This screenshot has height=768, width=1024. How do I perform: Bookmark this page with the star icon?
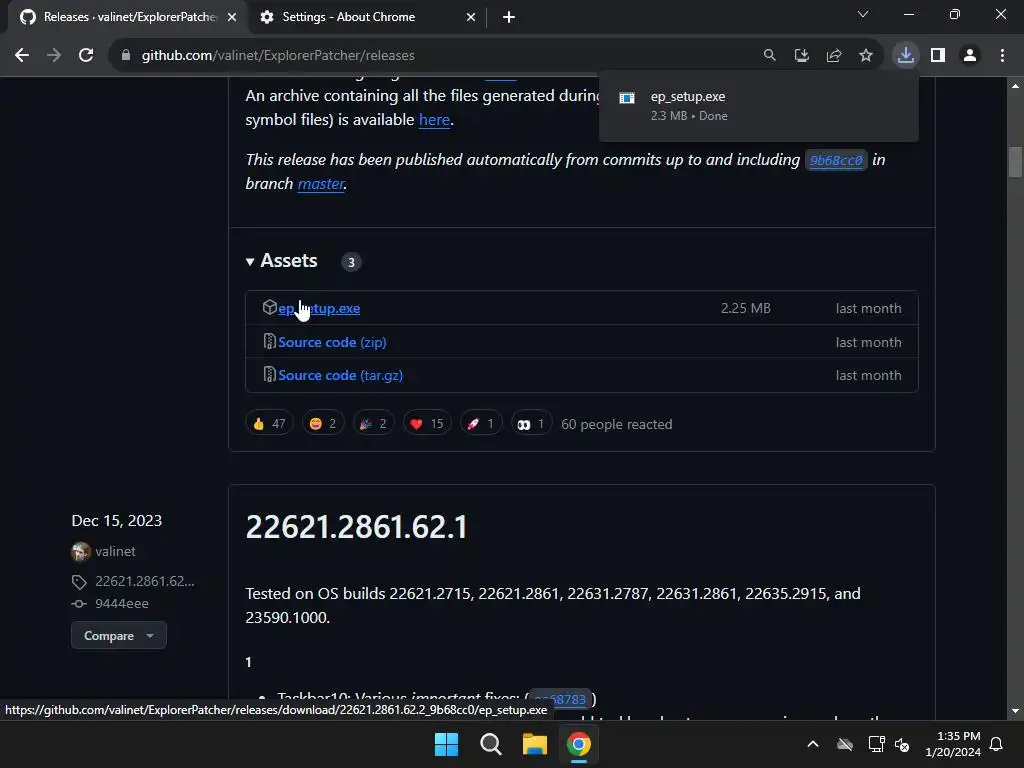pyautogui.click(x=865, y=56)
